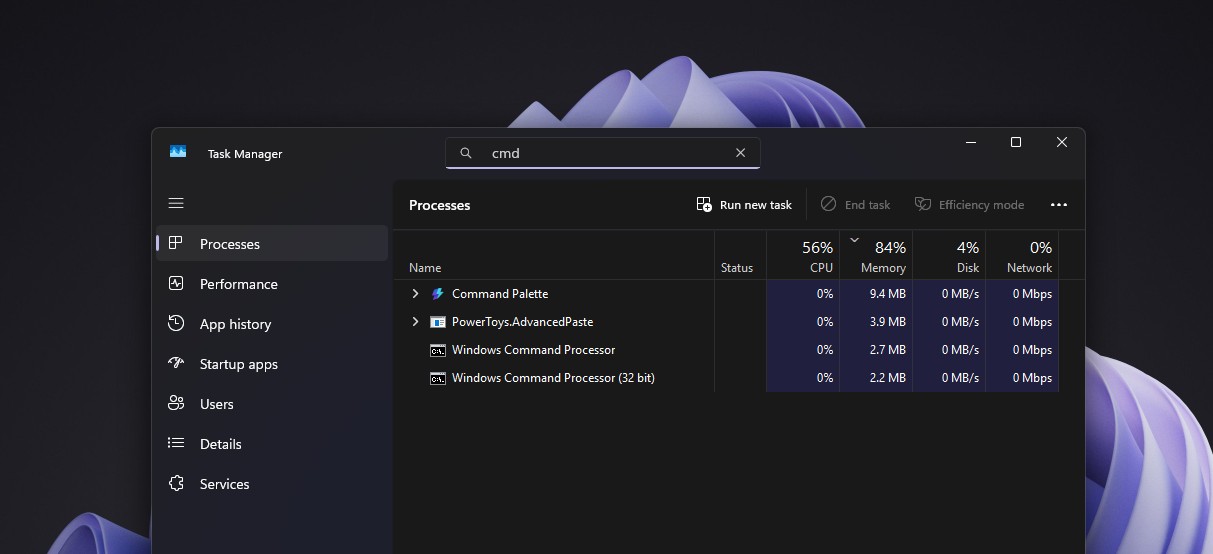Click icon of Windows Command Processor (32 bit)

437,378
